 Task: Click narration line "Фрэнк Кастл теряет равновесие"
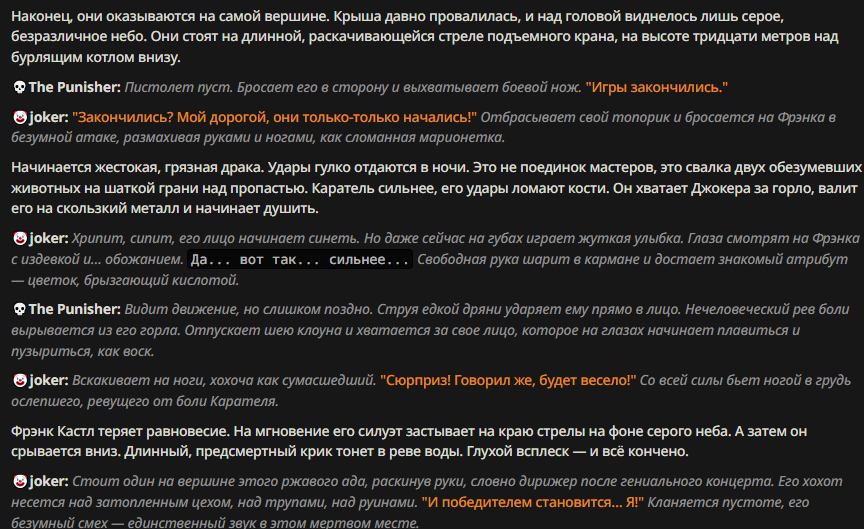(120, 431)
